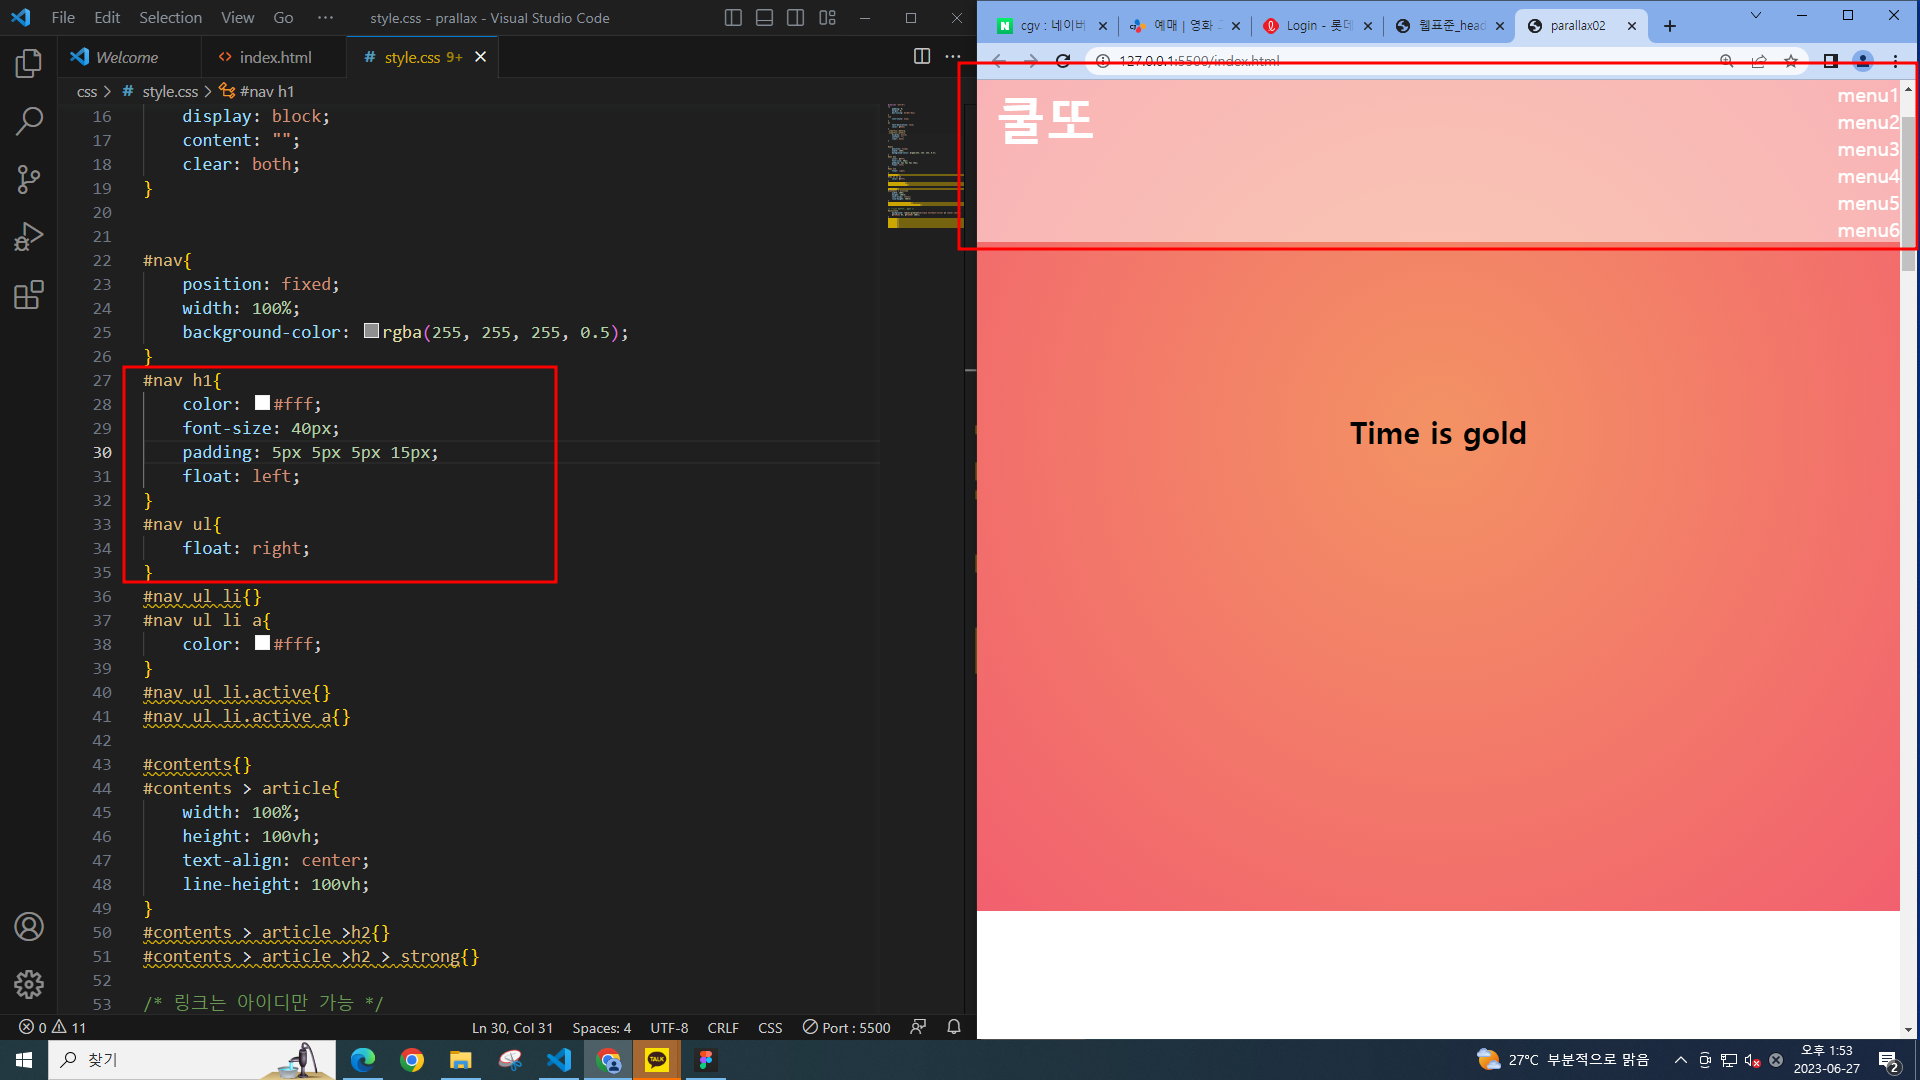Expand the menu bar overflow ellipsis
Screen dimensions: 1920x1080
pyautogui.click(x=325, y=18)
